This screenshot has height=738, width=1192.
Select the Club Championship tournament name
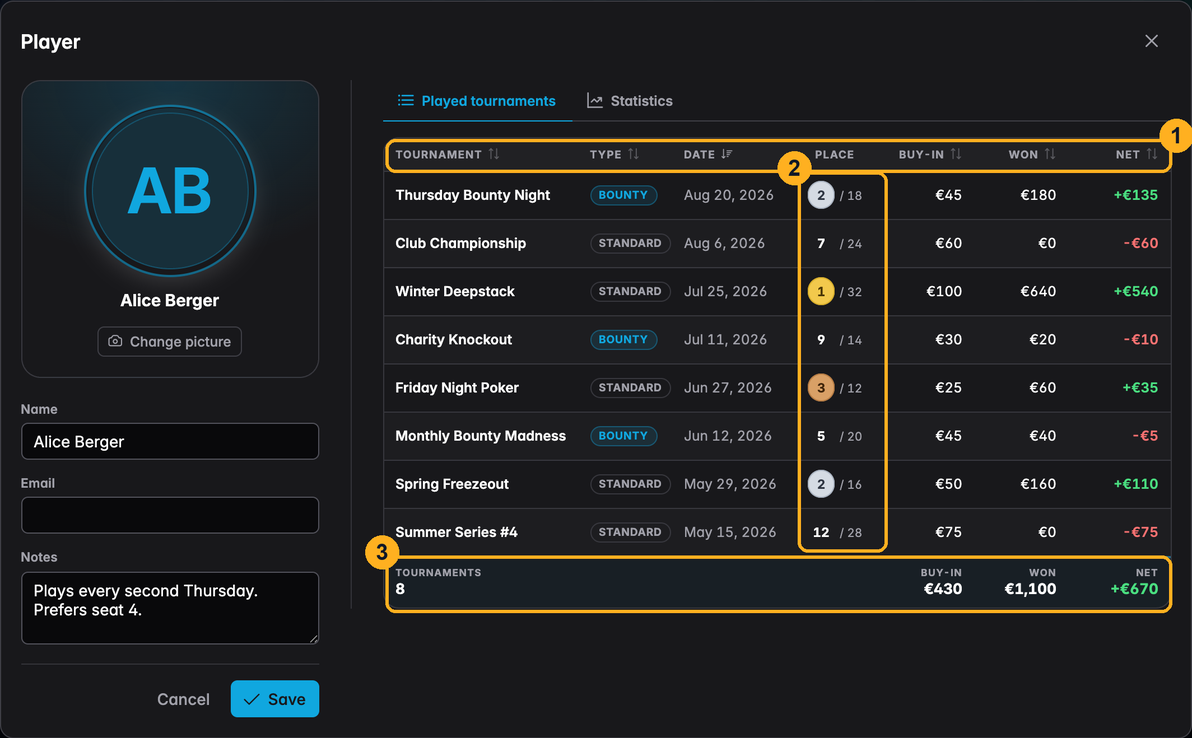click(x=461, y=243)
